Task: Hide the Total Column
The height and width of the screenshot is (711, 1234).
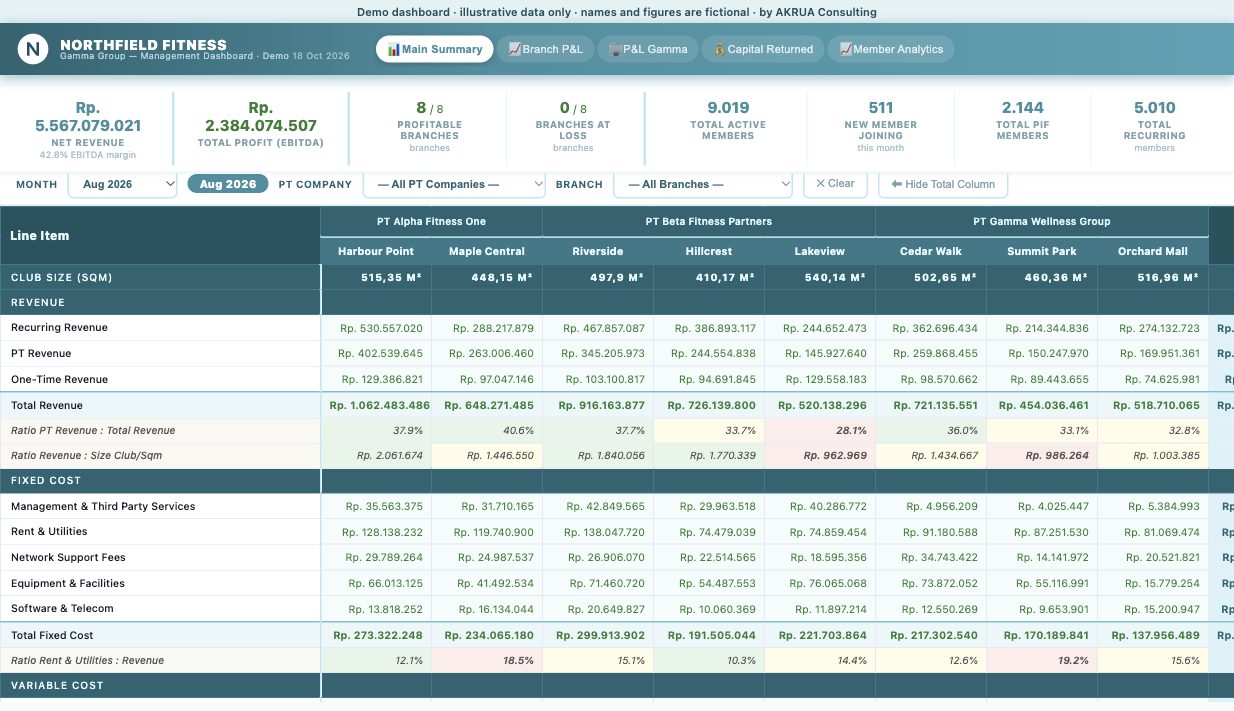Action: (x=943, y=184)
